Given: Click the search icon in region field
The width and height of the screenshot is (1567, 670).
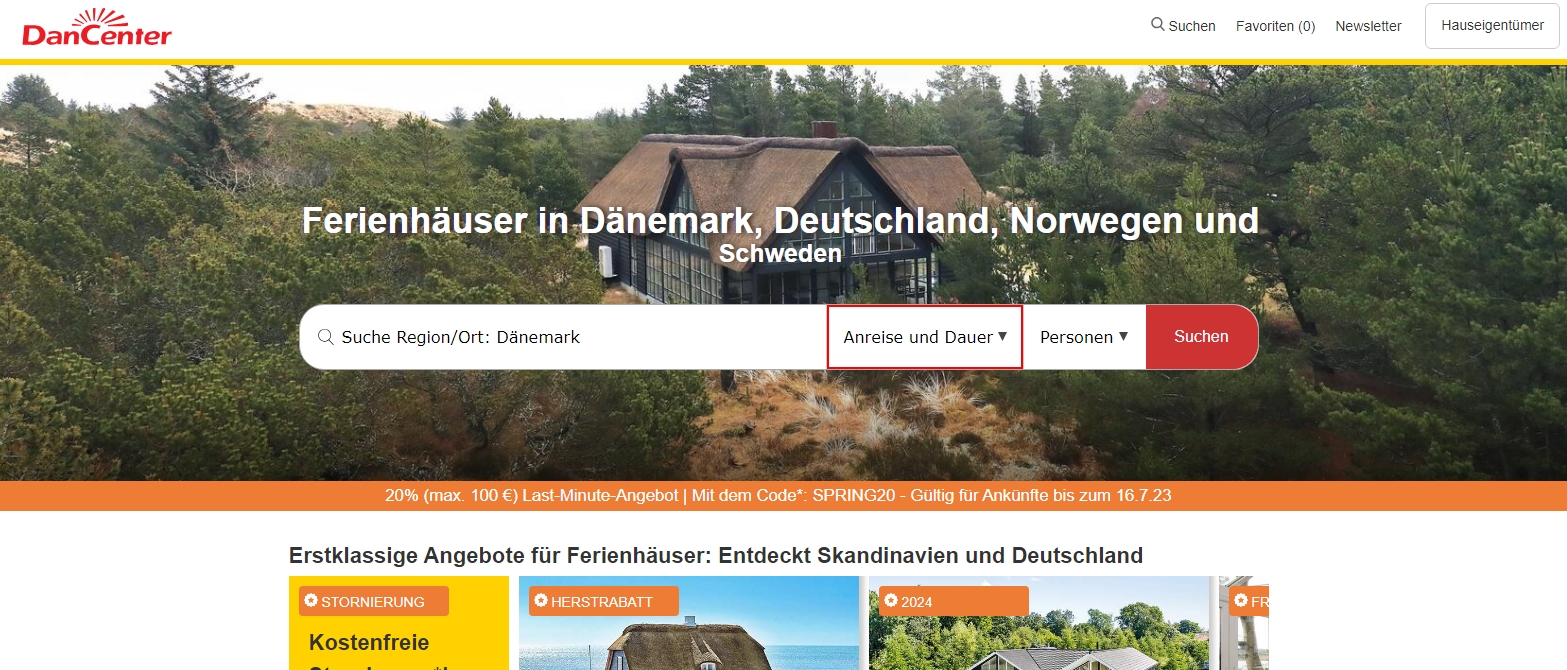Looking at the screenshot, I should coord(325,337).
